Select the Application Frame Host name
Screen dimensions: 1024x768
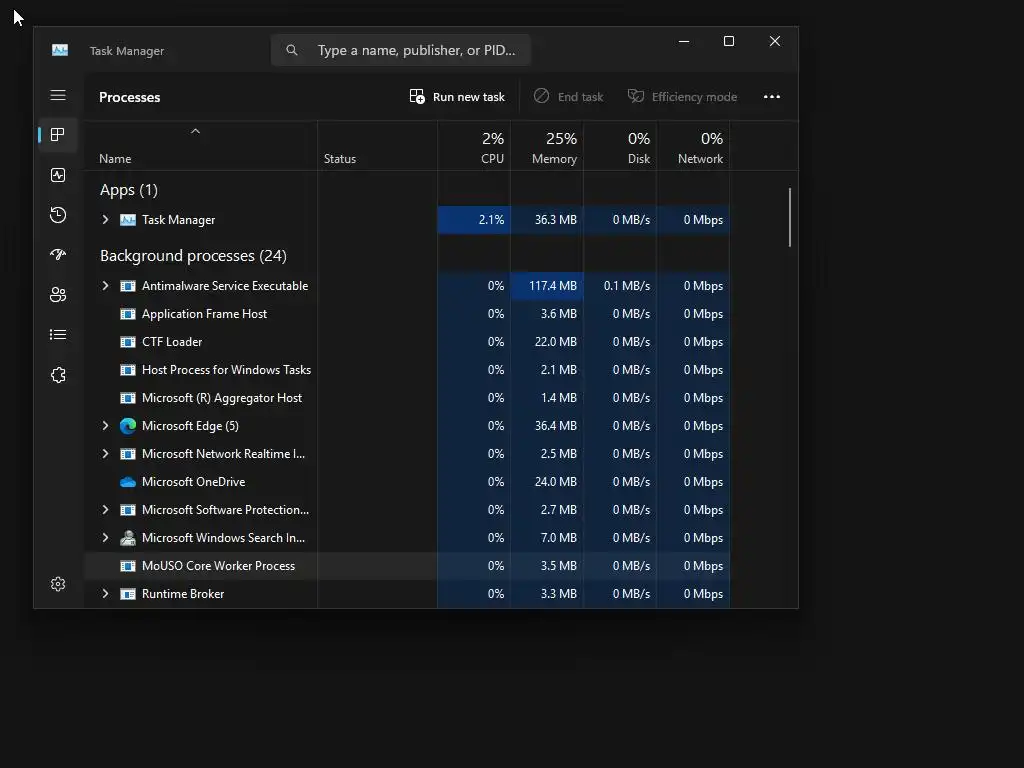(x=204, y=314)
